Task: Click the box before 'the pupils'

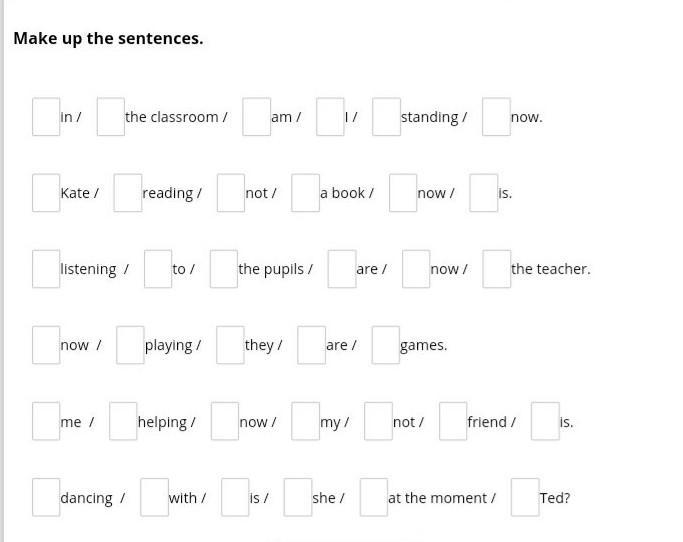Action: 224,269
